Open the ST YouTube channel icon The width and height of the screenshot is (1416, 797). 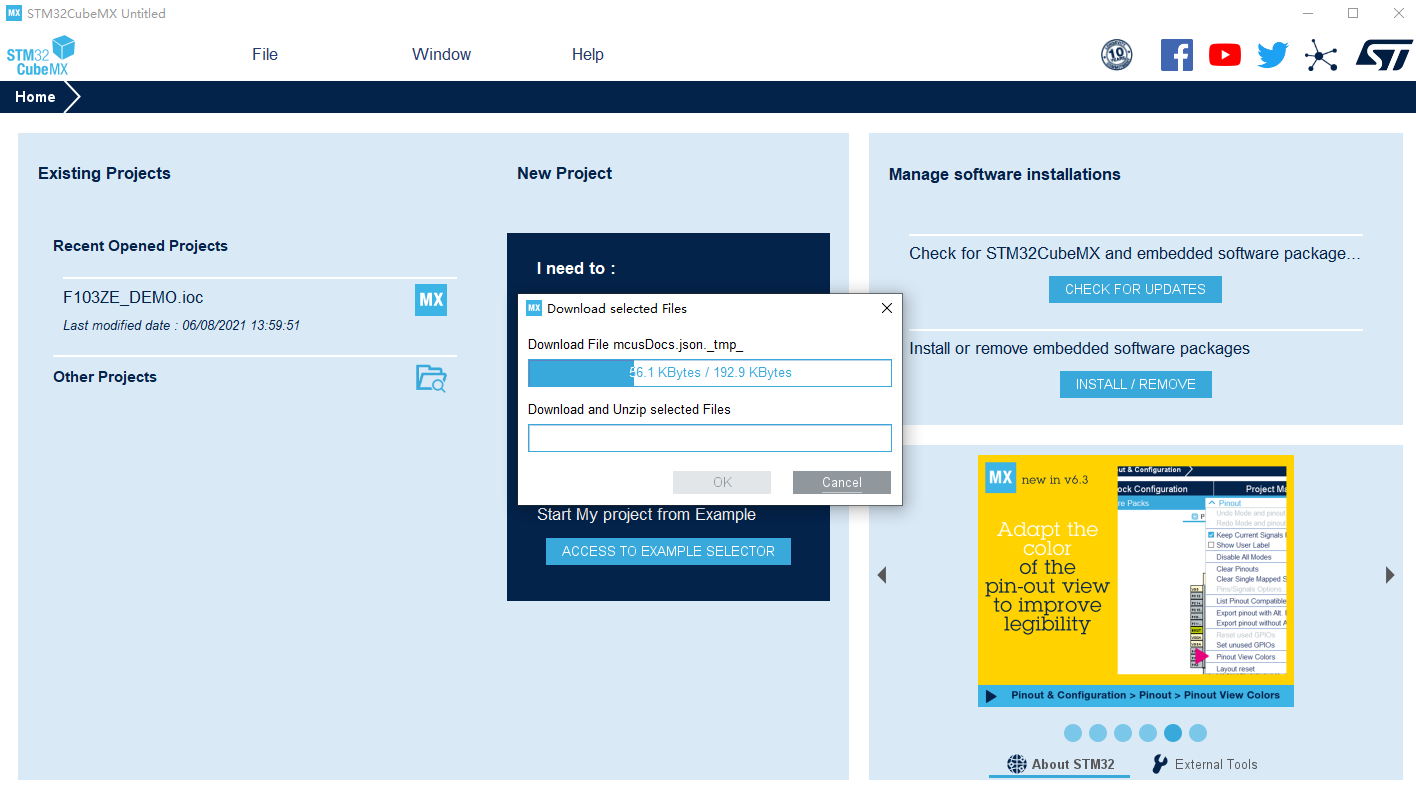point(1225,55)
